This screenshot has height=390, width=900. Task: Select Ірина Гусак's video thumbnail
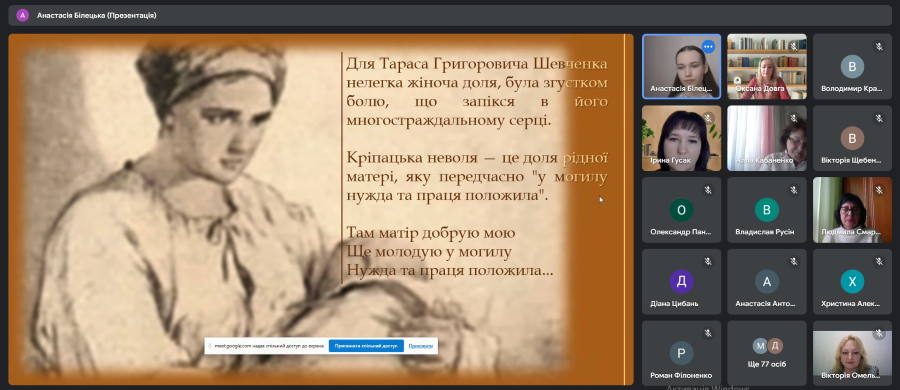(x=681, y=138)
